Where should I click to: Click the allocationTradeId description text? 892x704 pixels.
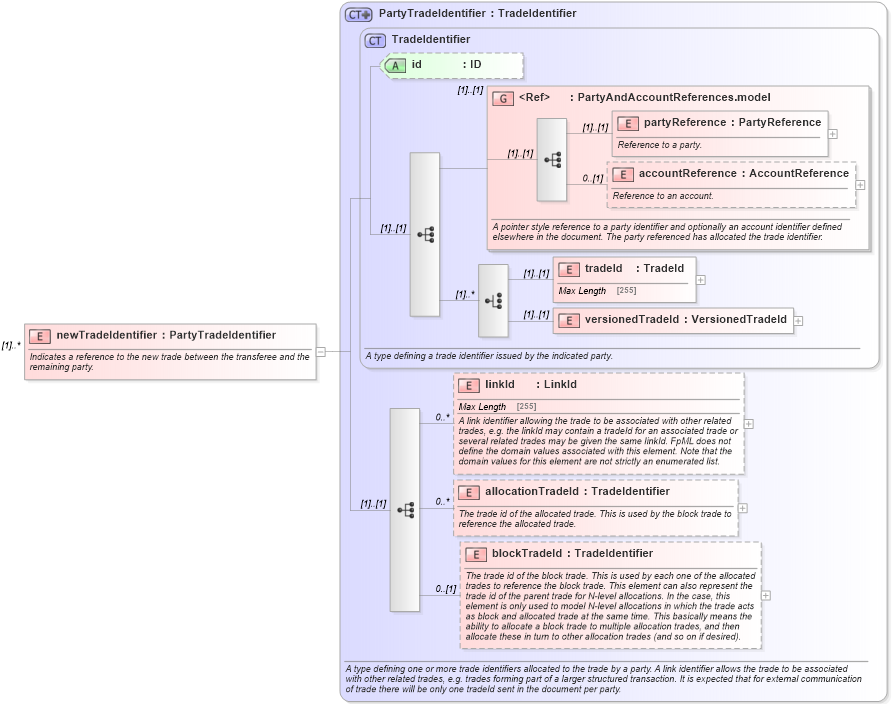pyautogui.click(x=595, y=519)
